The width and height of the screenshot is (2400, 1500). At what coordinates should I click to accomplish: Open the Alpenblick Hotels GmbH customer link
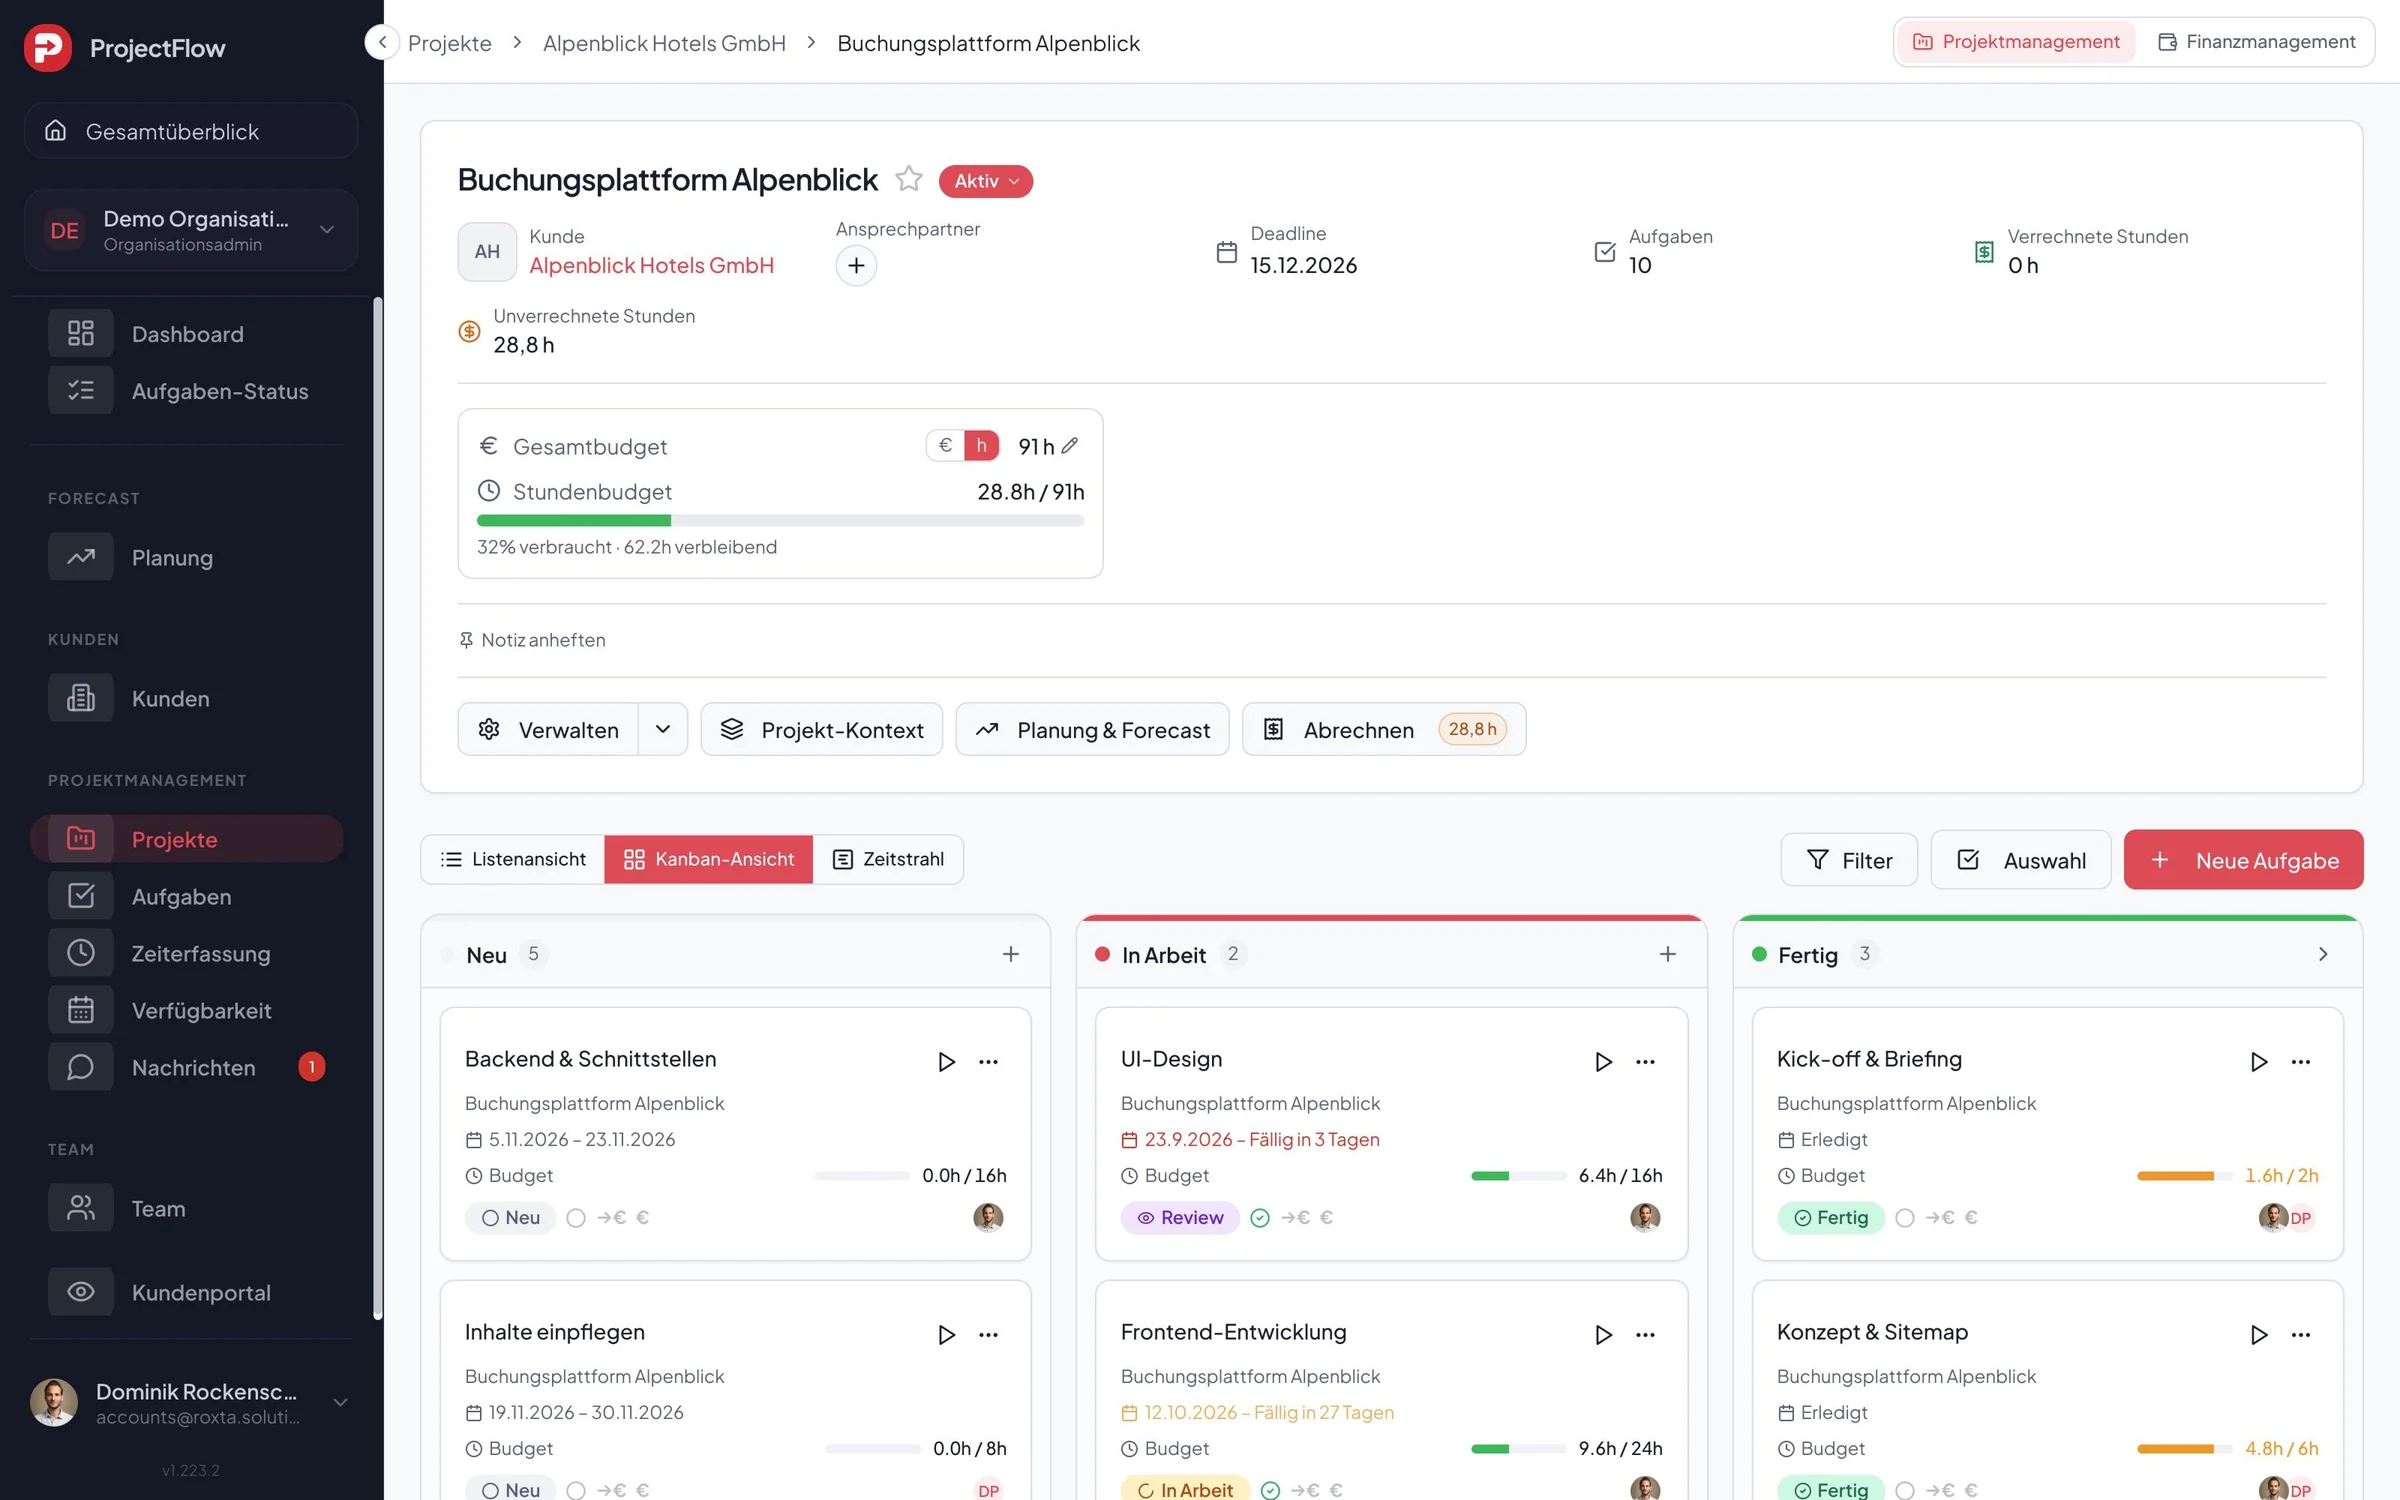coord(651,265)
